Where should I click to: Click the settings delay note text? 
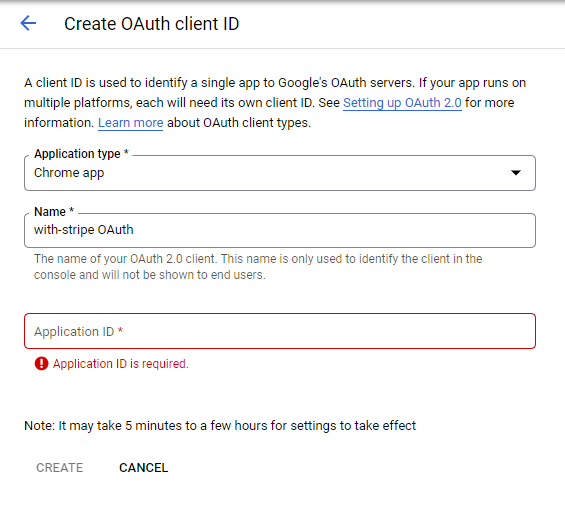coord(220,426)
